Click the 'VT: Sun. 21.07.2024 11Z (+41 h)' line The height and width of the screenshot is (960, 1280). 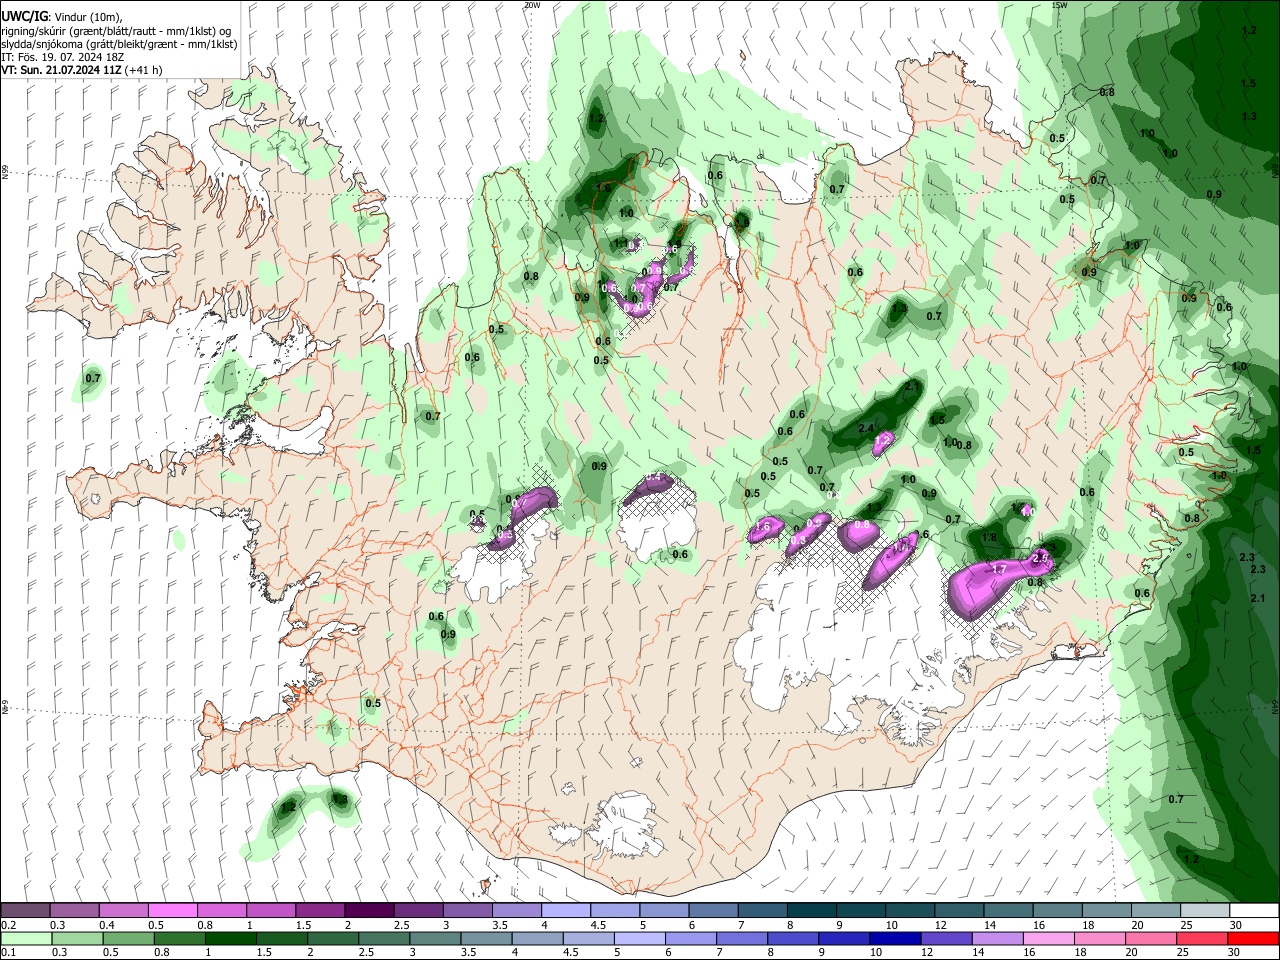[82, 70]
